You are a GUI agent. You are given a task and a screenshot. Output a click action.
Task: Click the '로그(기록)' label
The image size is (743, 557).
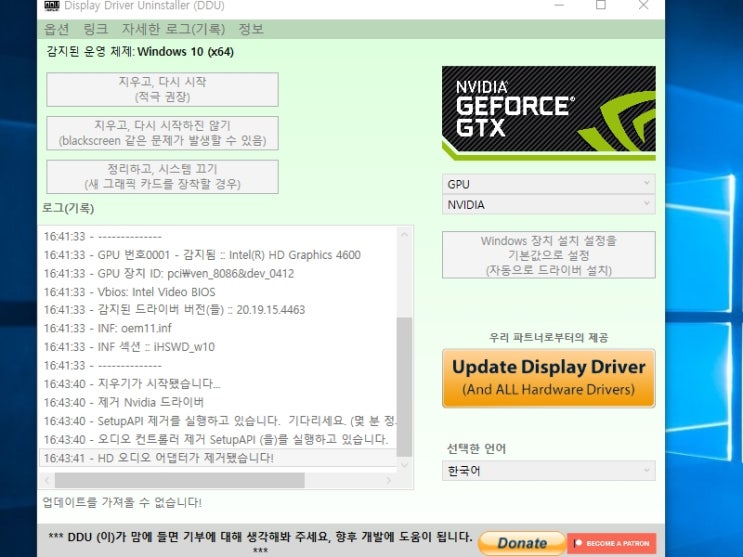68,208
